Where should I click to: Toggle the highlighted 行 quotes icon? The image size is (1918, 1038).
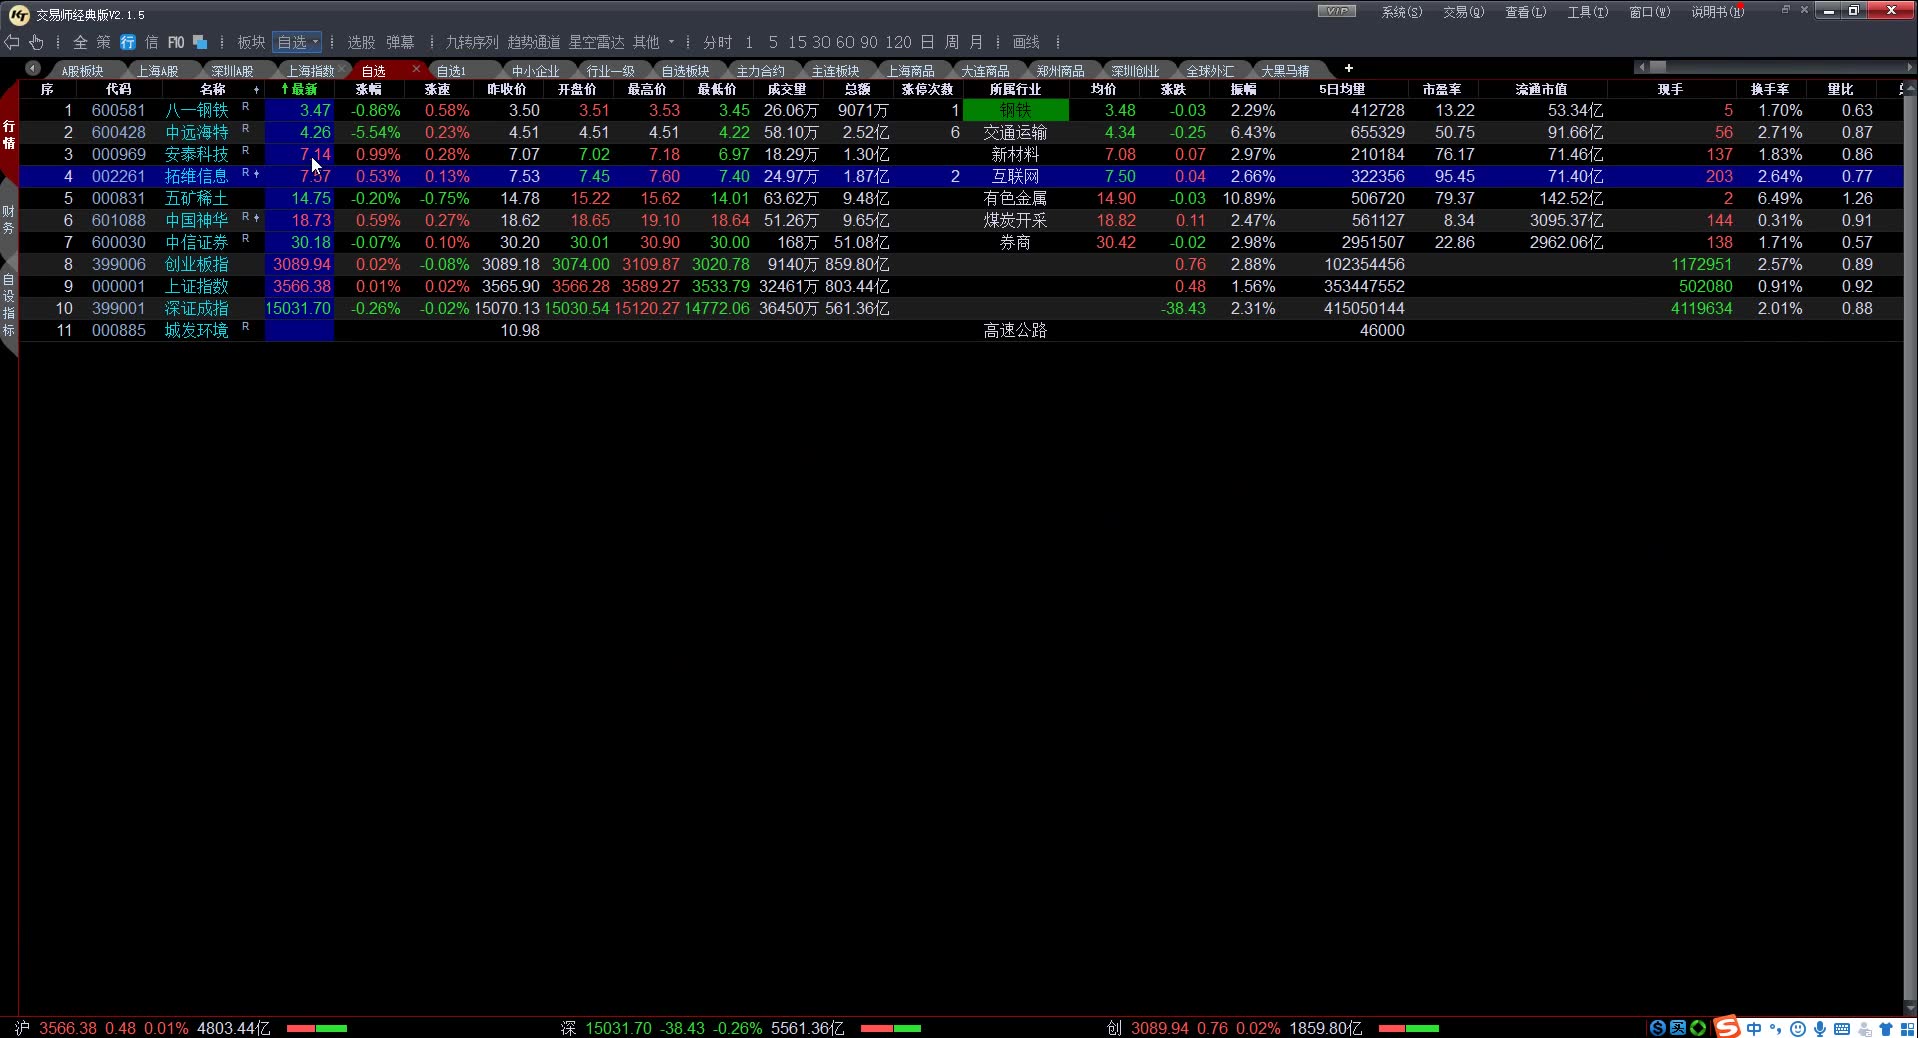127,42
